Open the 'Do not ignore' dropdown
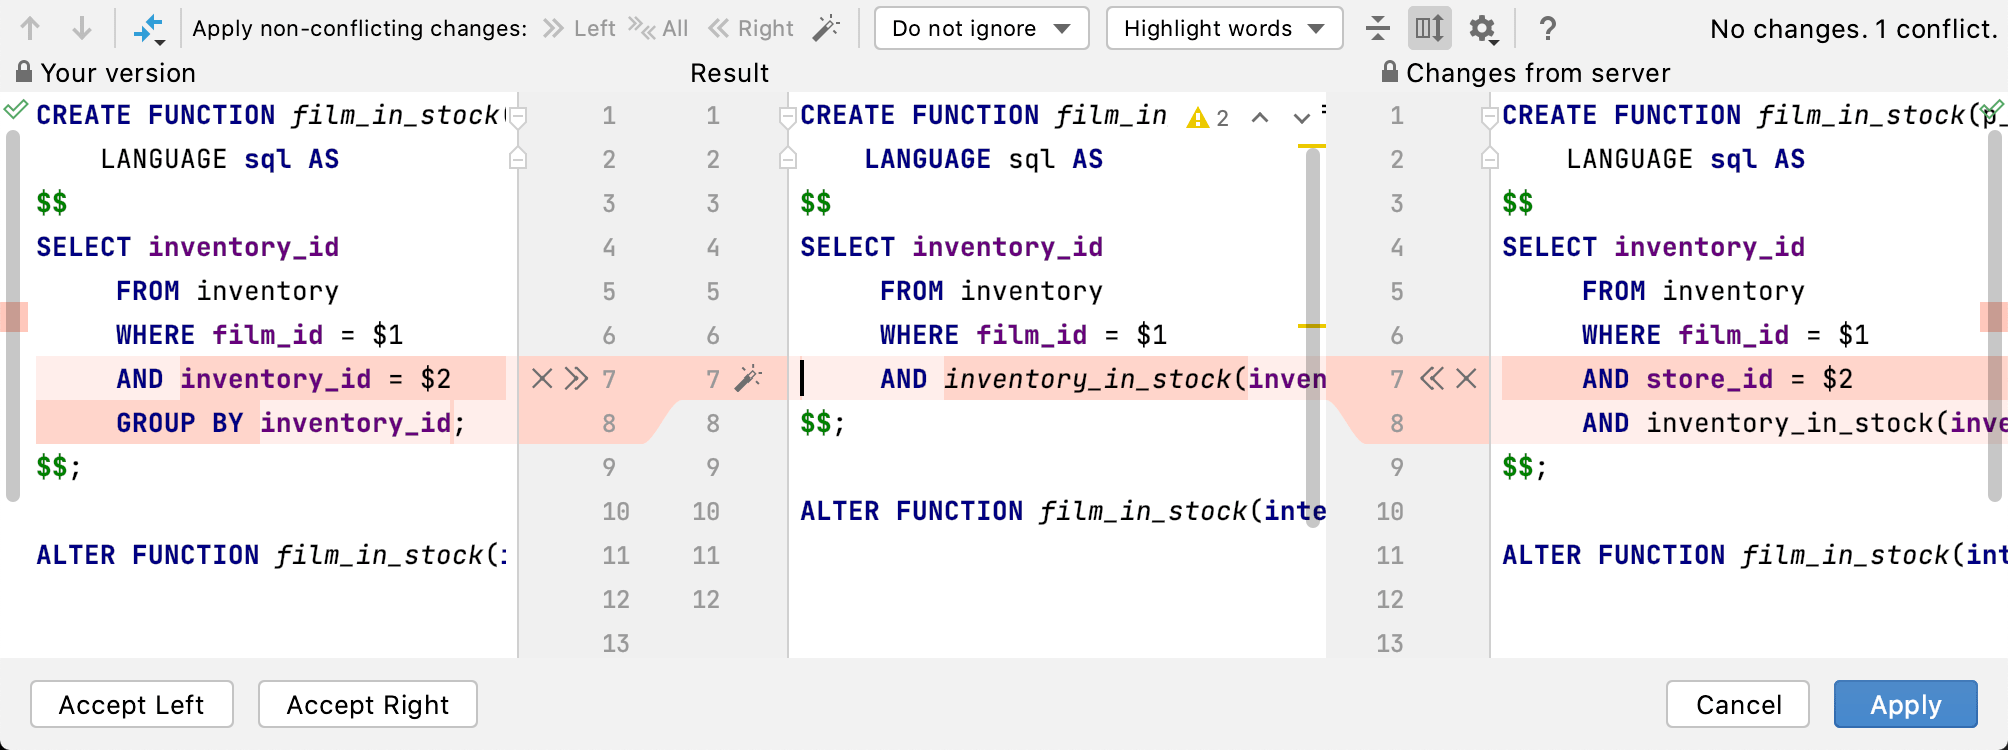Image resolution: width=2008 pixels, height=750 pixels. pos(981,29)
